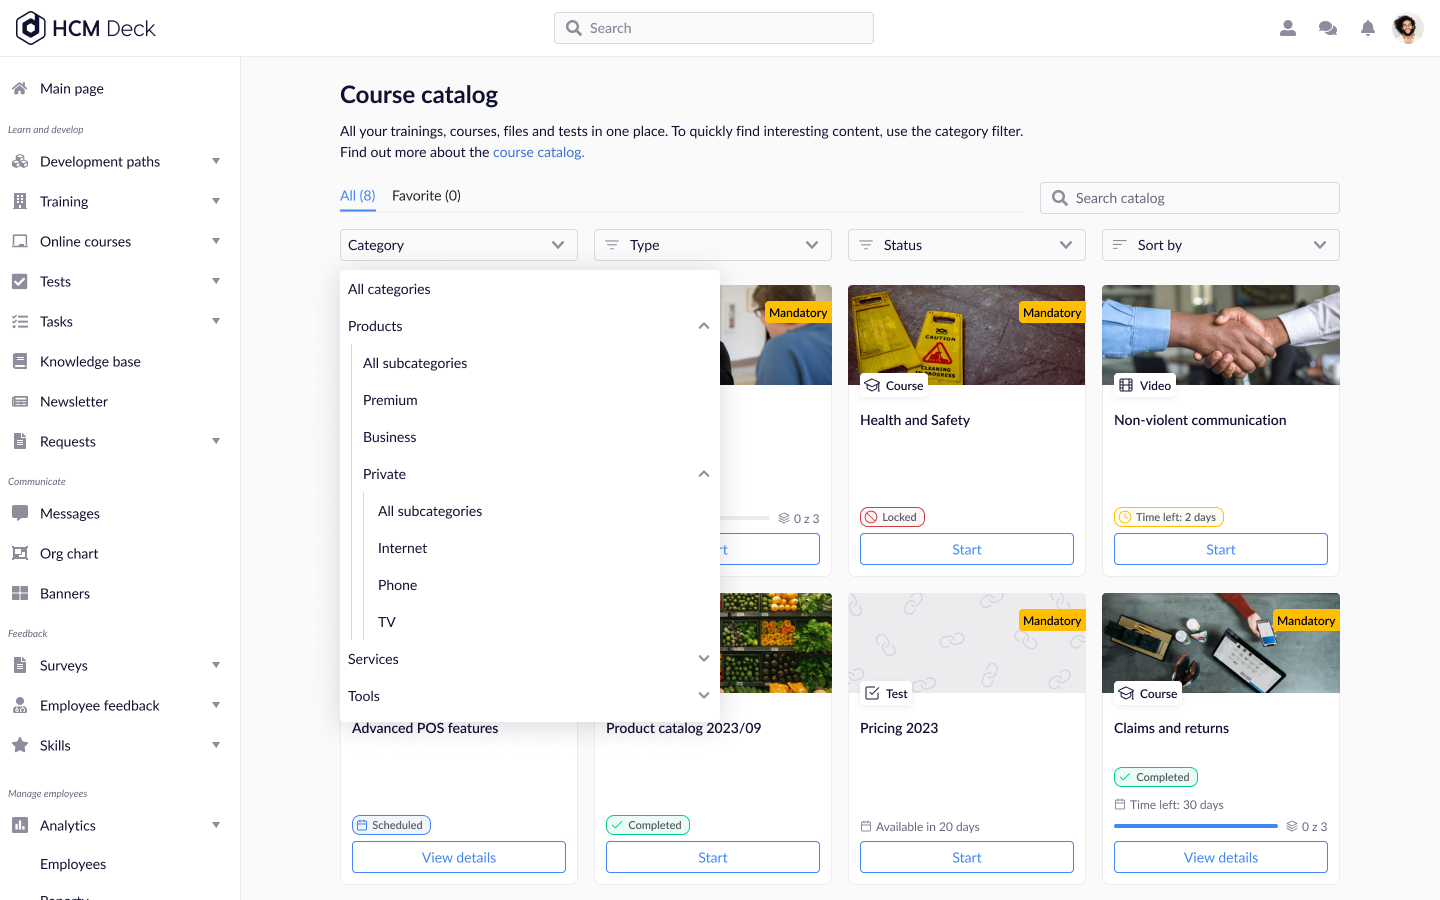Click the Locked status badge
Viewport: 1440px width, 900px height.
click(x=892, y=517)
